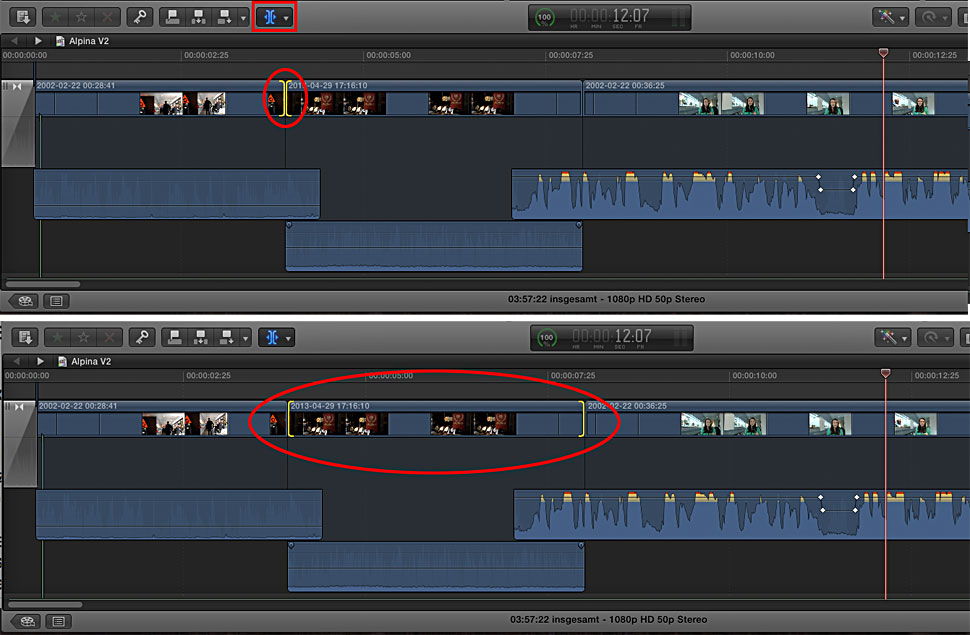Click status text "03:57:22 insgesamt" in upper timeline
Image resolution: width=970 pixels, height=635 pixels.
coord(551,299)
